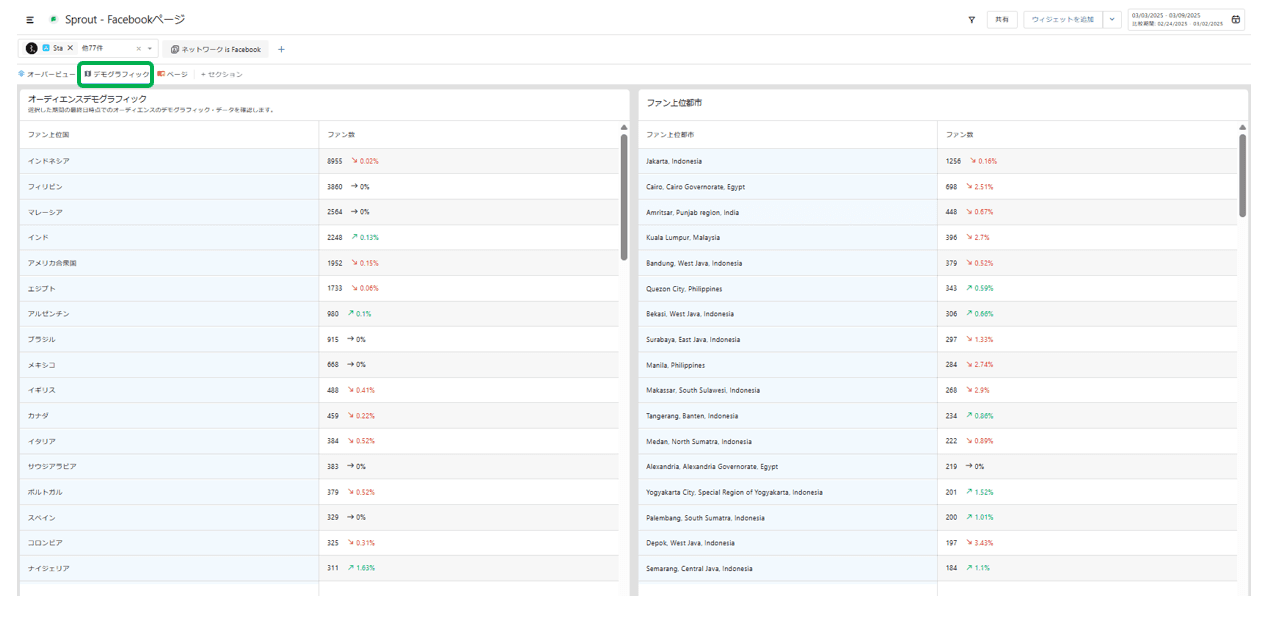Open the hamburger menu beside Sprout title
Screen dimensions: 1271x632
click(x=30, y=20)
